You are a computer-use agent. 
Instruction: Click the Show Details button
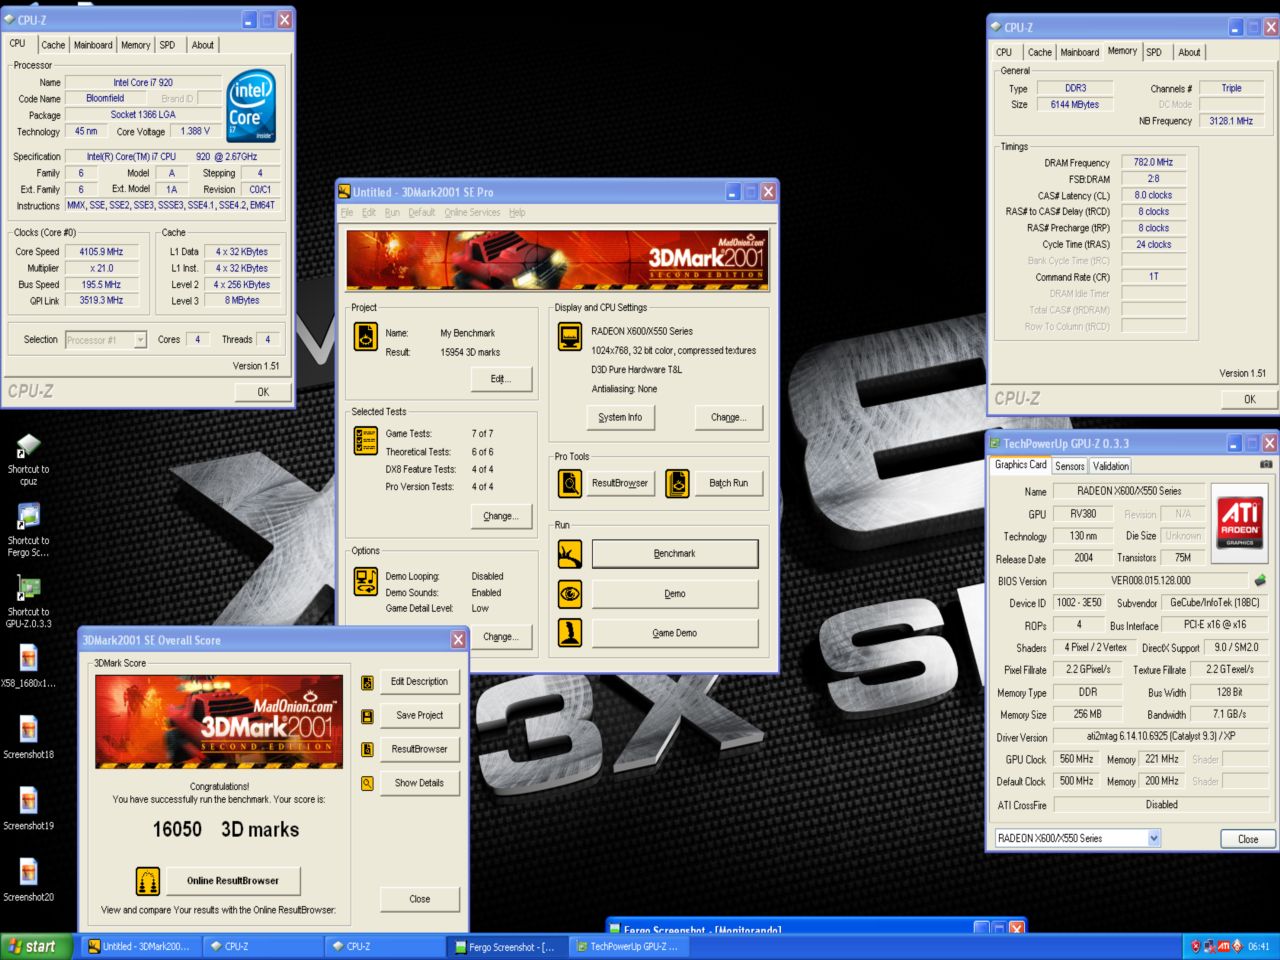[419, 783]
